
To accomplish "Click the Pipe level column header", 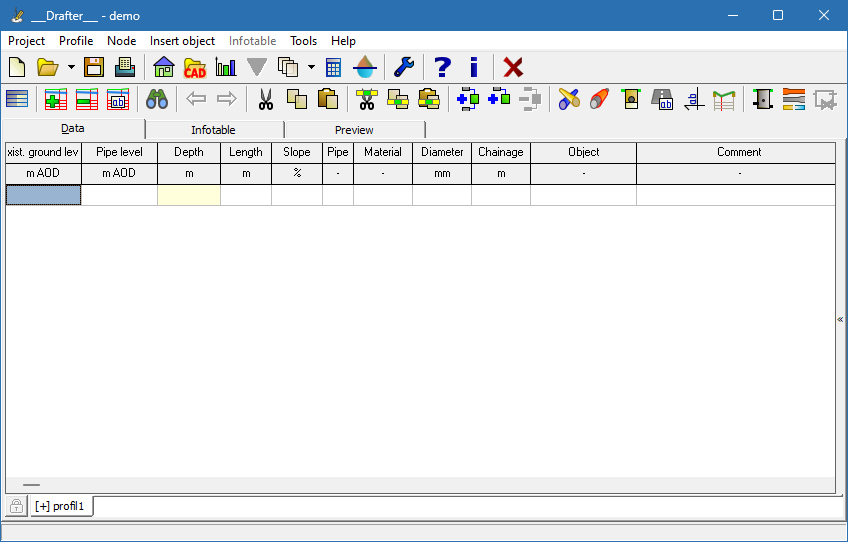I will pos(119,152).
